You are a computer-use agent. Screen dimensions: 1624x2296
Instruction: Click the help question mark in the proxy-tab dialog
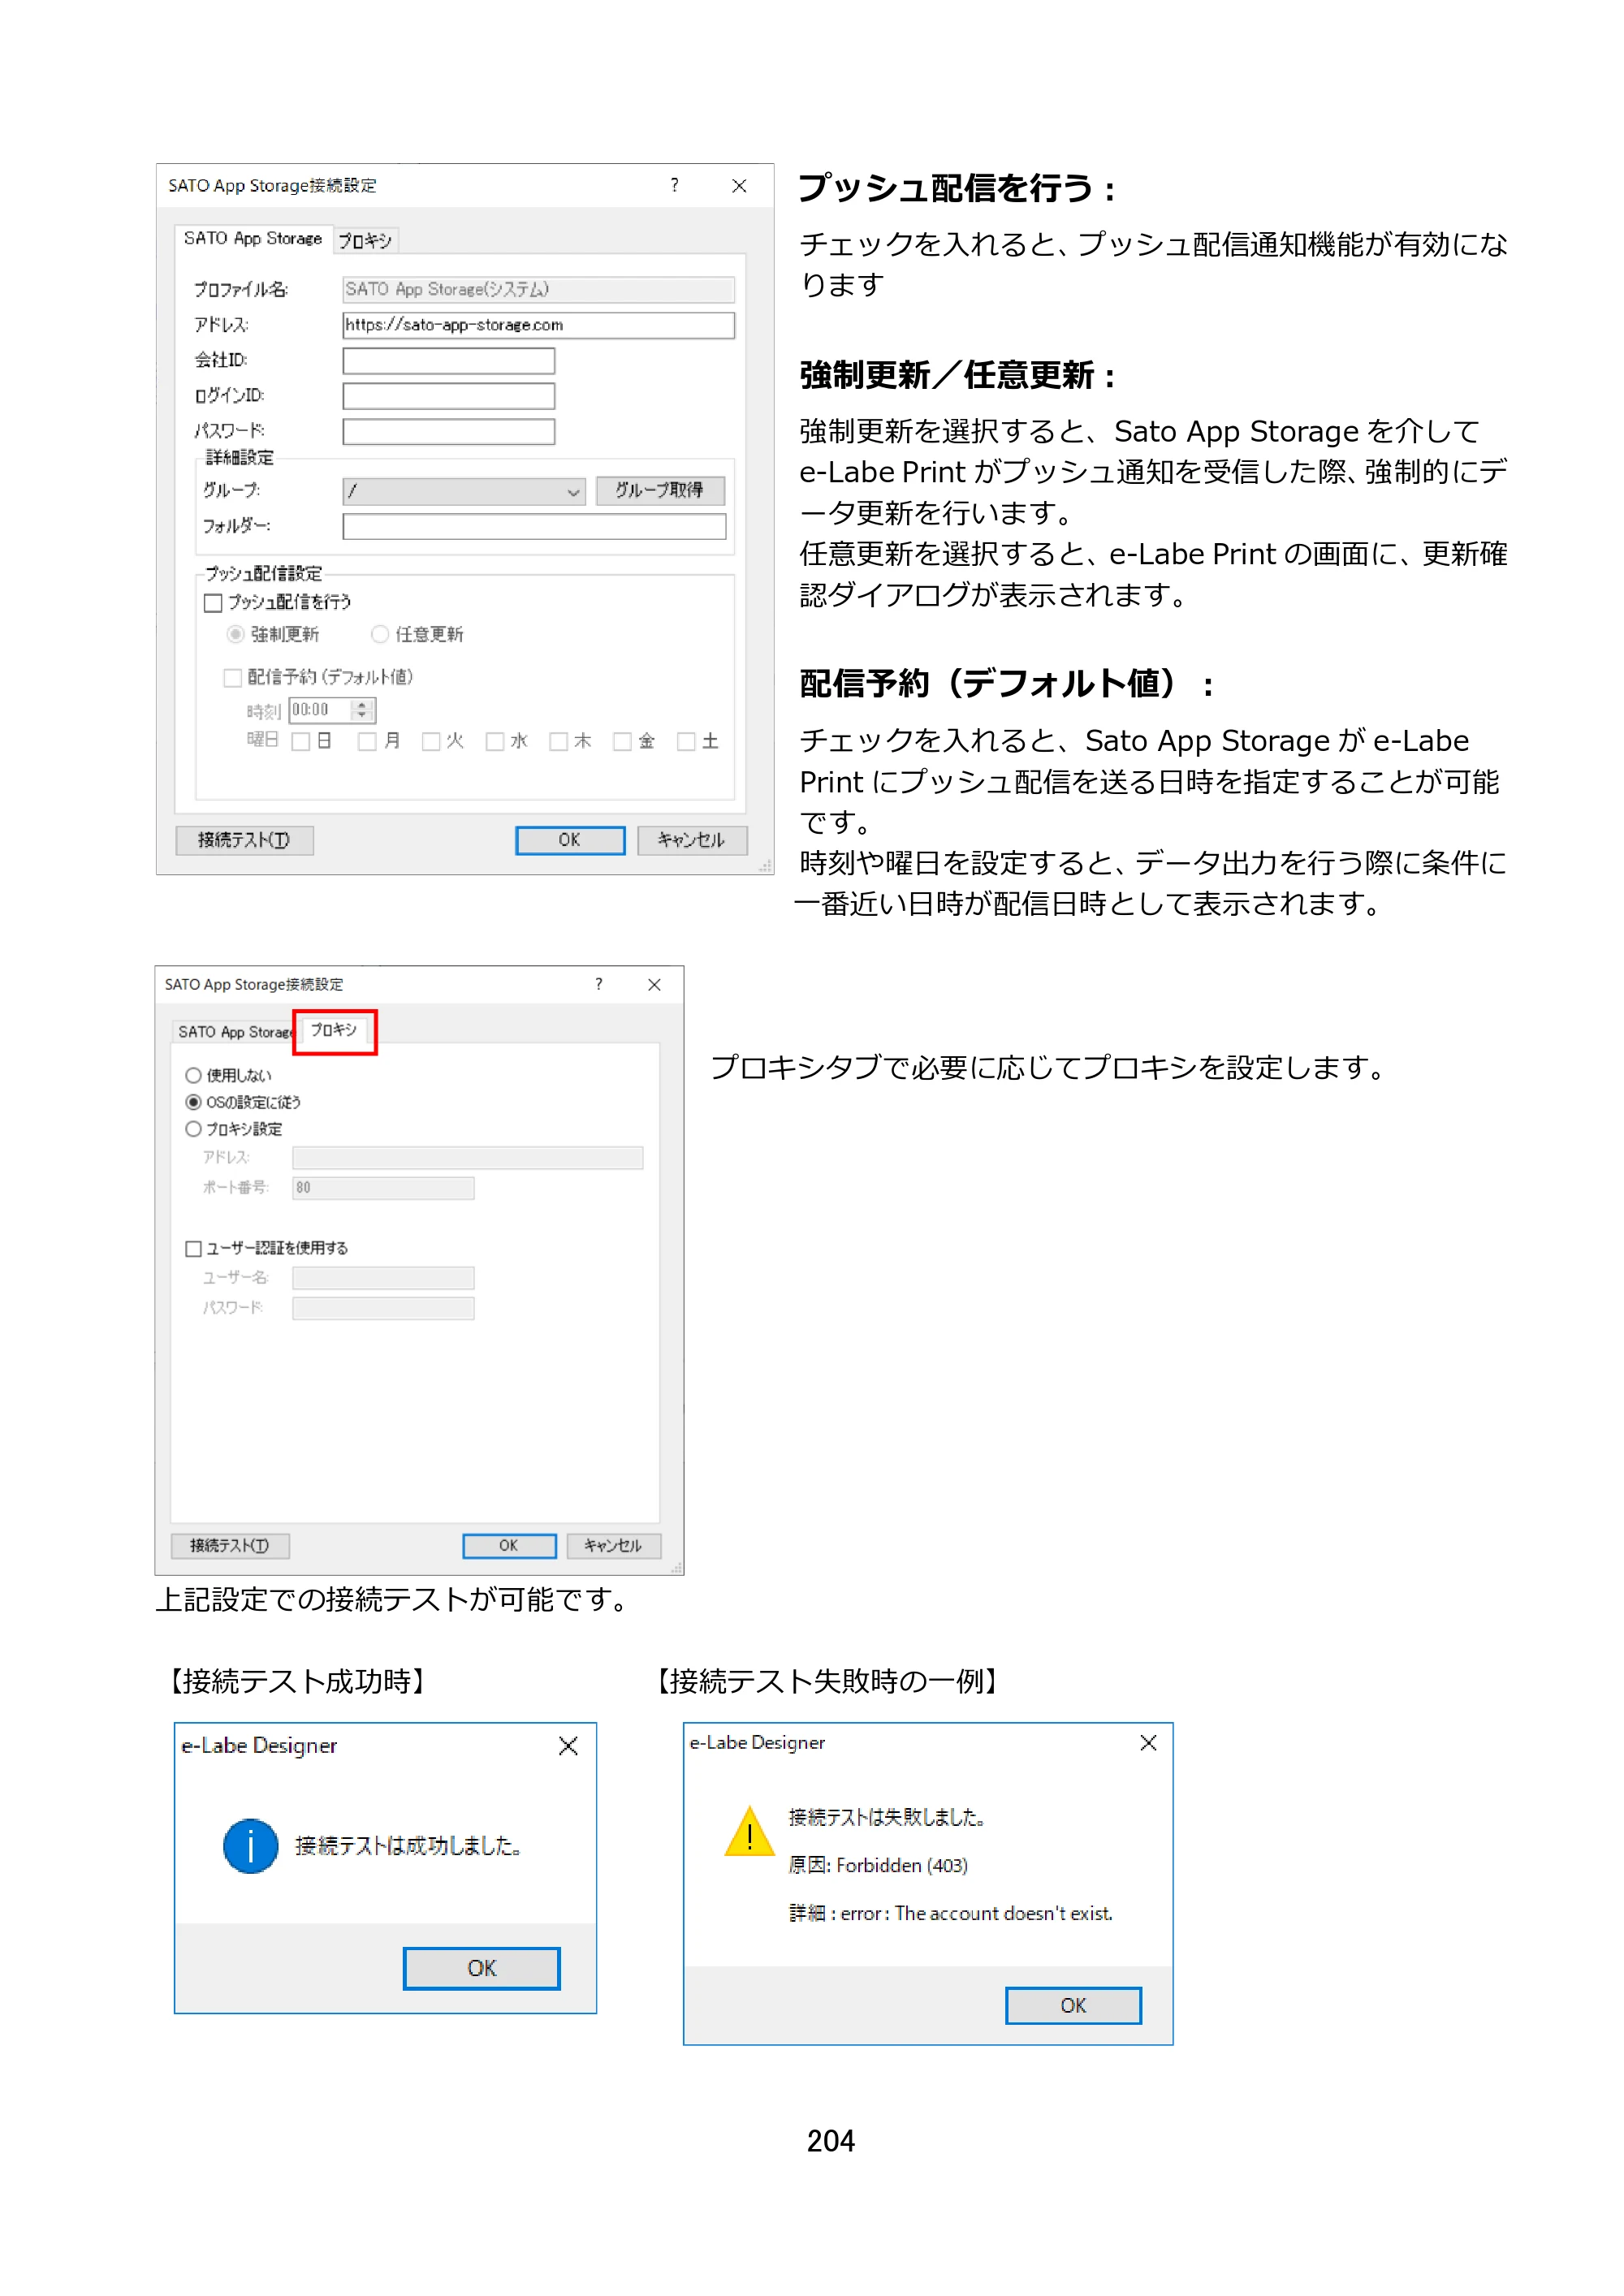tap(599, 984)
